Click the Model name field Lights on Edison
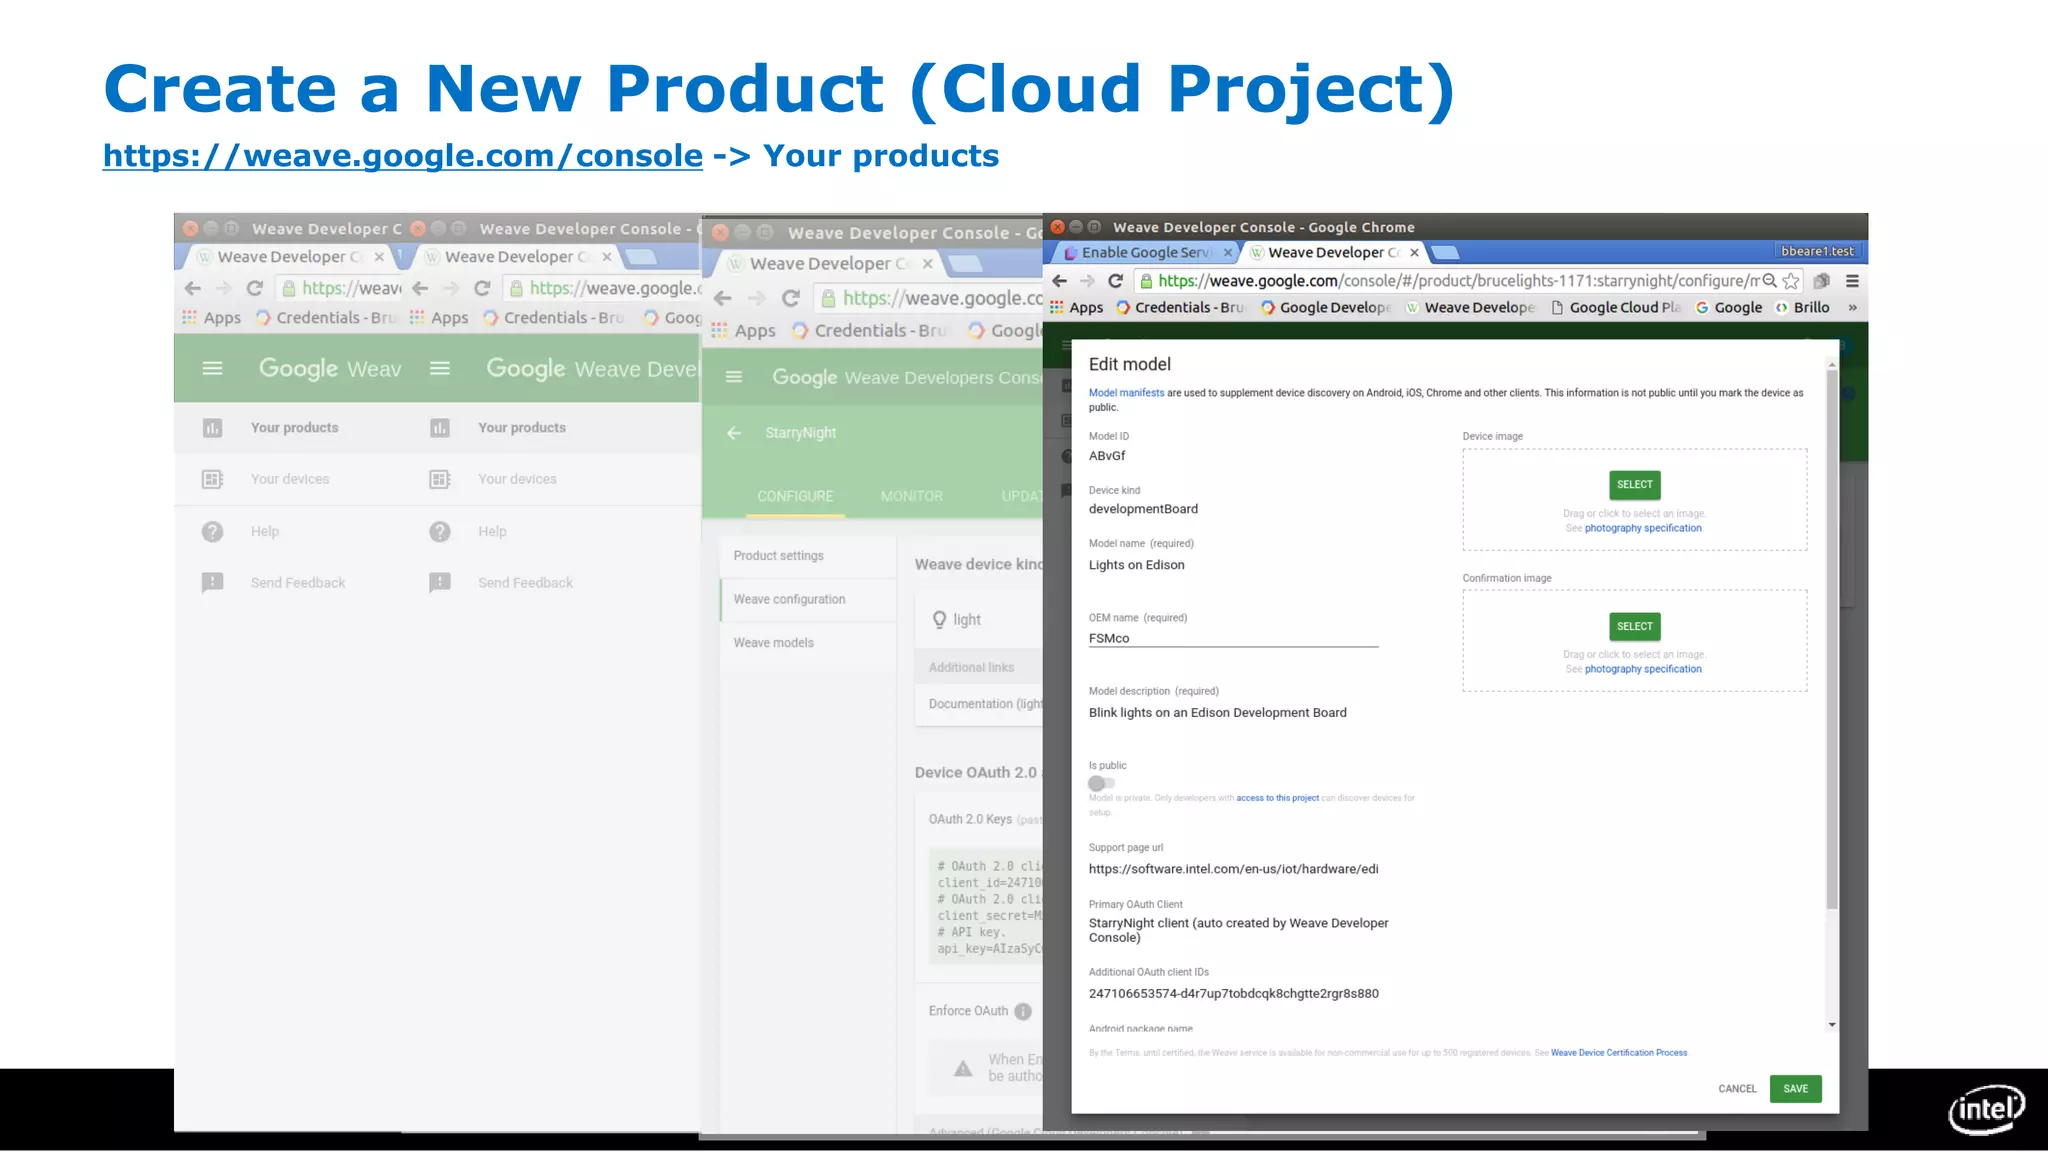 pyautogui.click(x=1137, y=565)
